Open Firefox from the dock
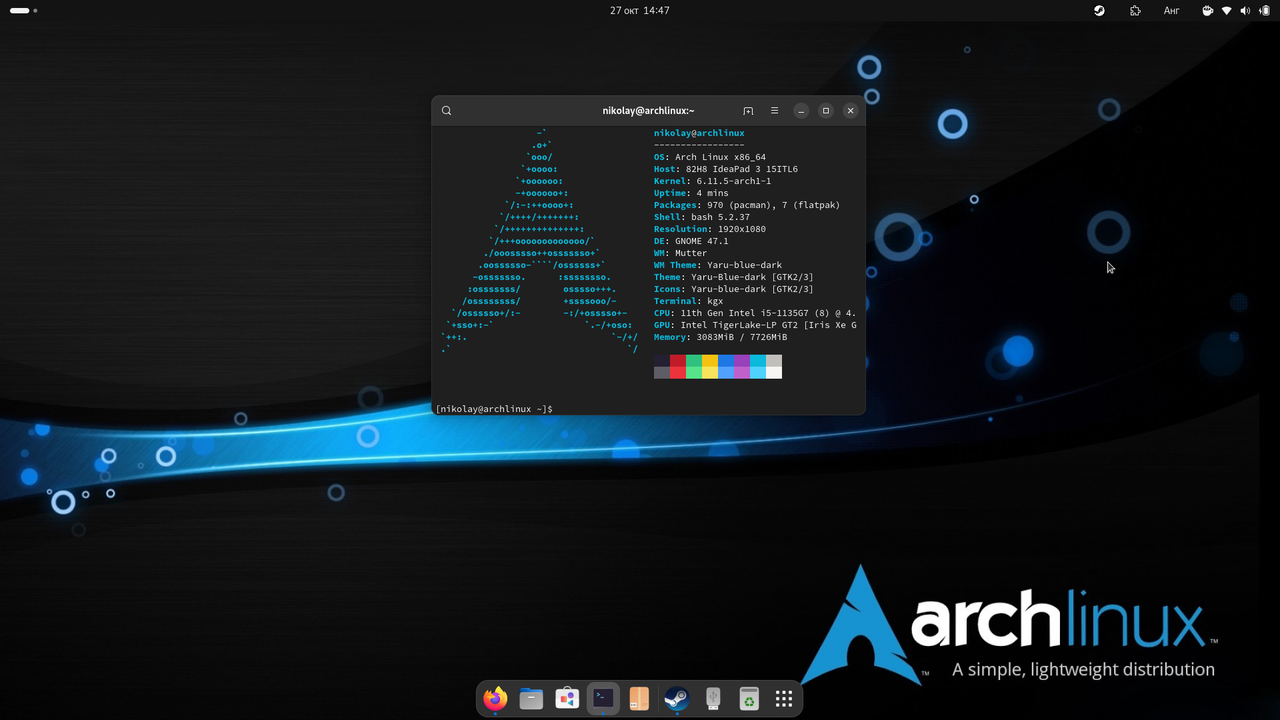The image size is (1280, 720). tap(495, 699)
